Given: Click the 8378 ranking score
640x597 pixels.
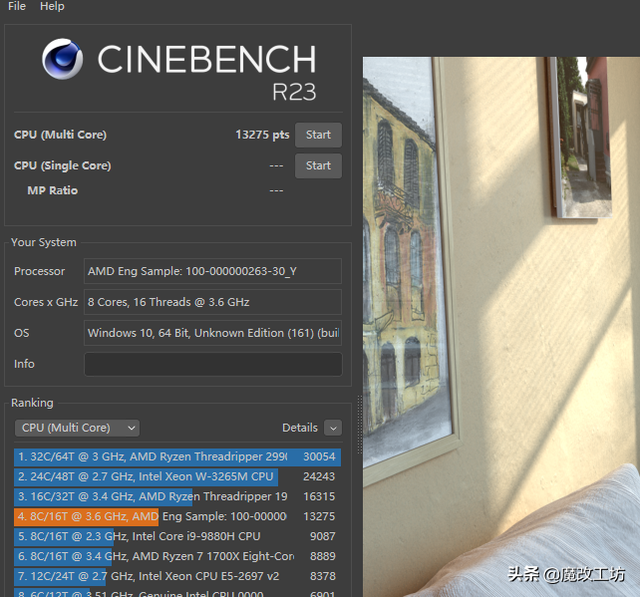Looking at the screenshot, I should pos(322,576).
